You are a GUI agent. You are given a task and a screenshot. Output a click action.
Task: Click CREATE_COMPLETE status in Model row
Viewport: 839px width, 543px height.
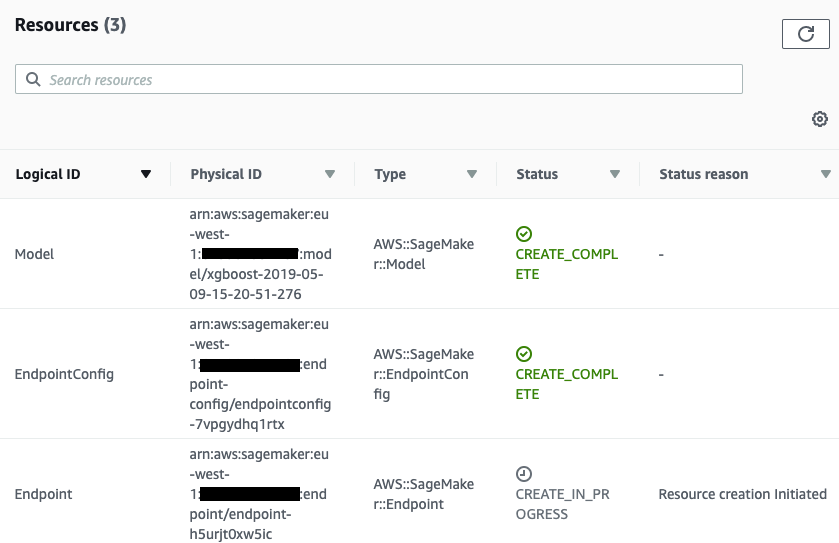coord(567,264)
